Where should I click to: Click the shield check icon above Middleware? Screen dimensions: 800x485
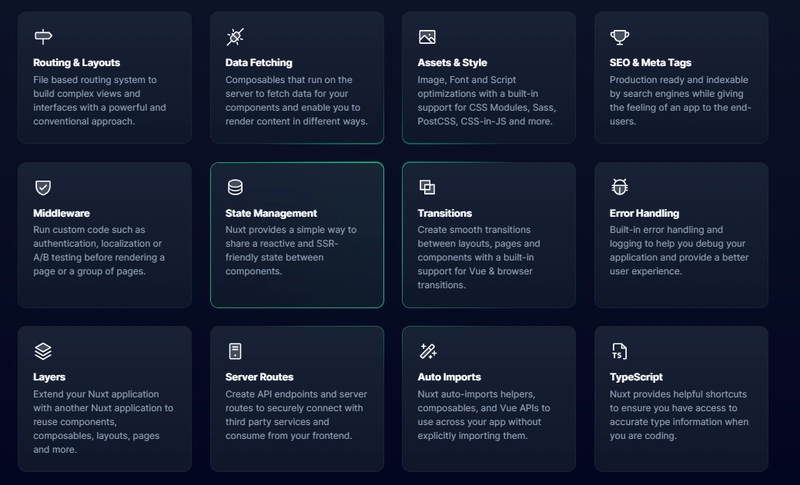point(43,187)
